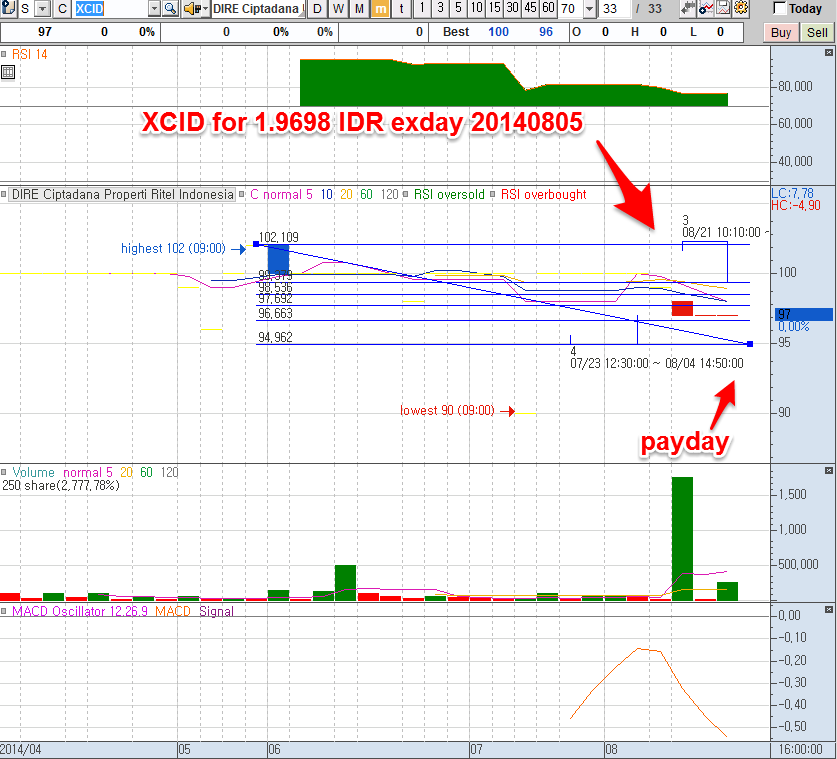Click the Best bid price 100

coord(499,32)
